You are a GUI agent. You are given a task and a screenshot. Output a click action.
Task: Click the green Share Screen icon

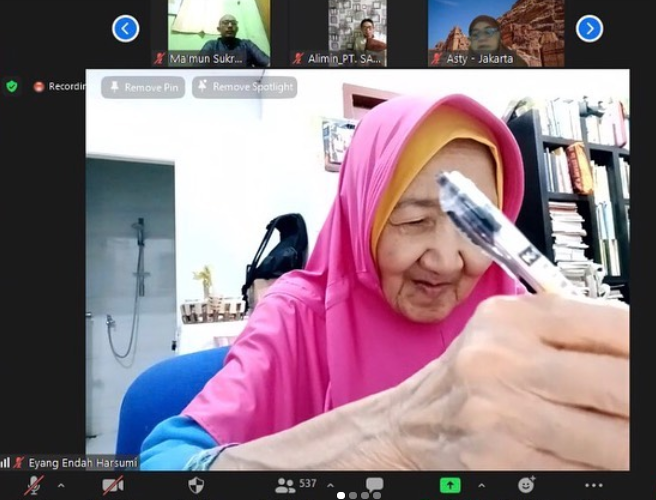(x=450, y=485)
